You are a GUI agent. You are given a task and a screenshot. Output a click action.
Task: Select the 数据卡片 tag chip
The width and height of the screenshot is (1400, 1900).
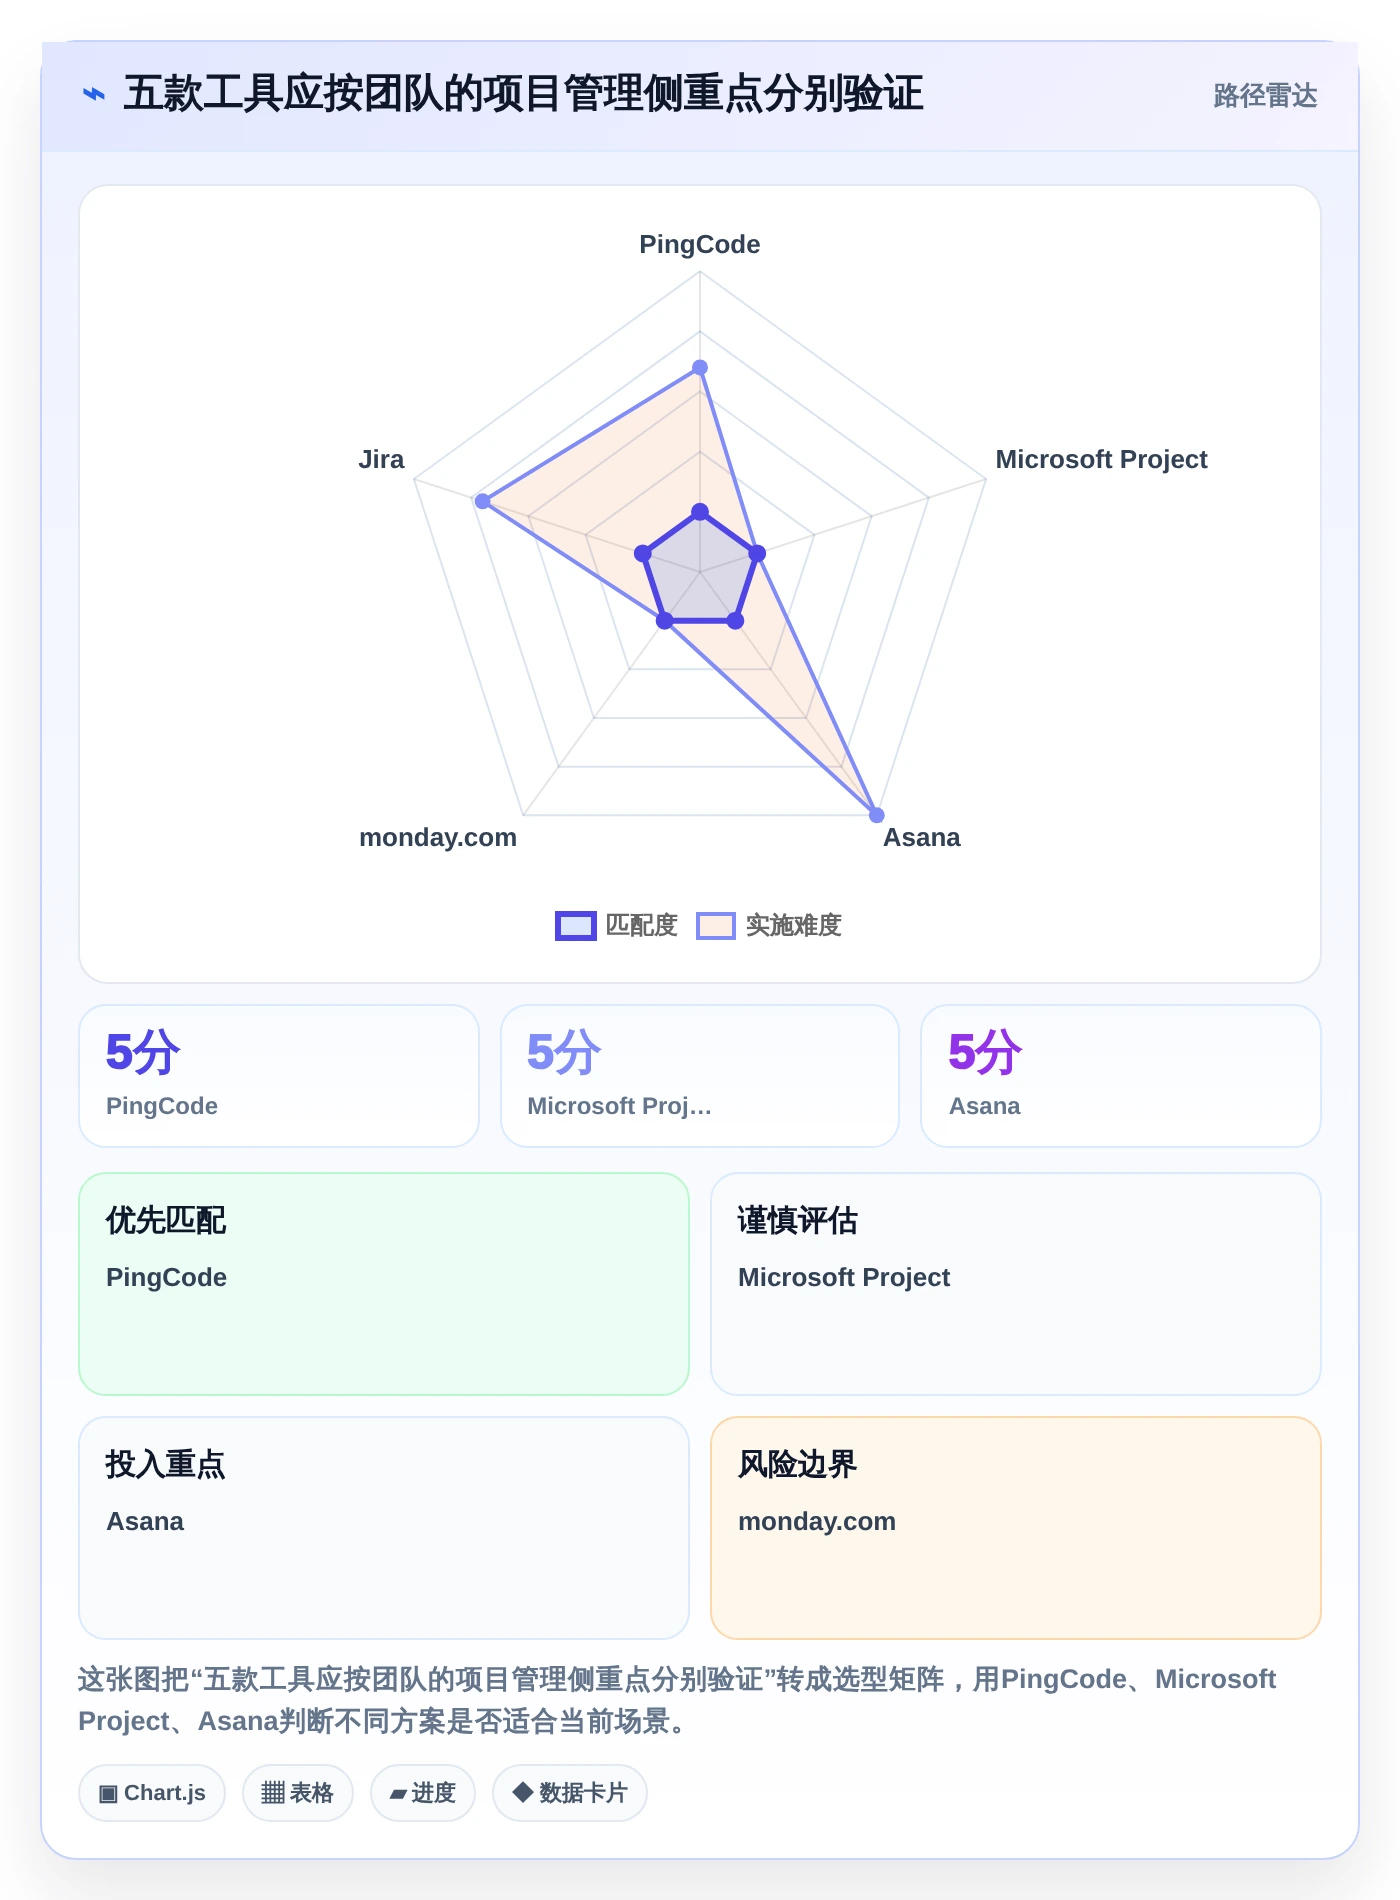coord(570,1793)
